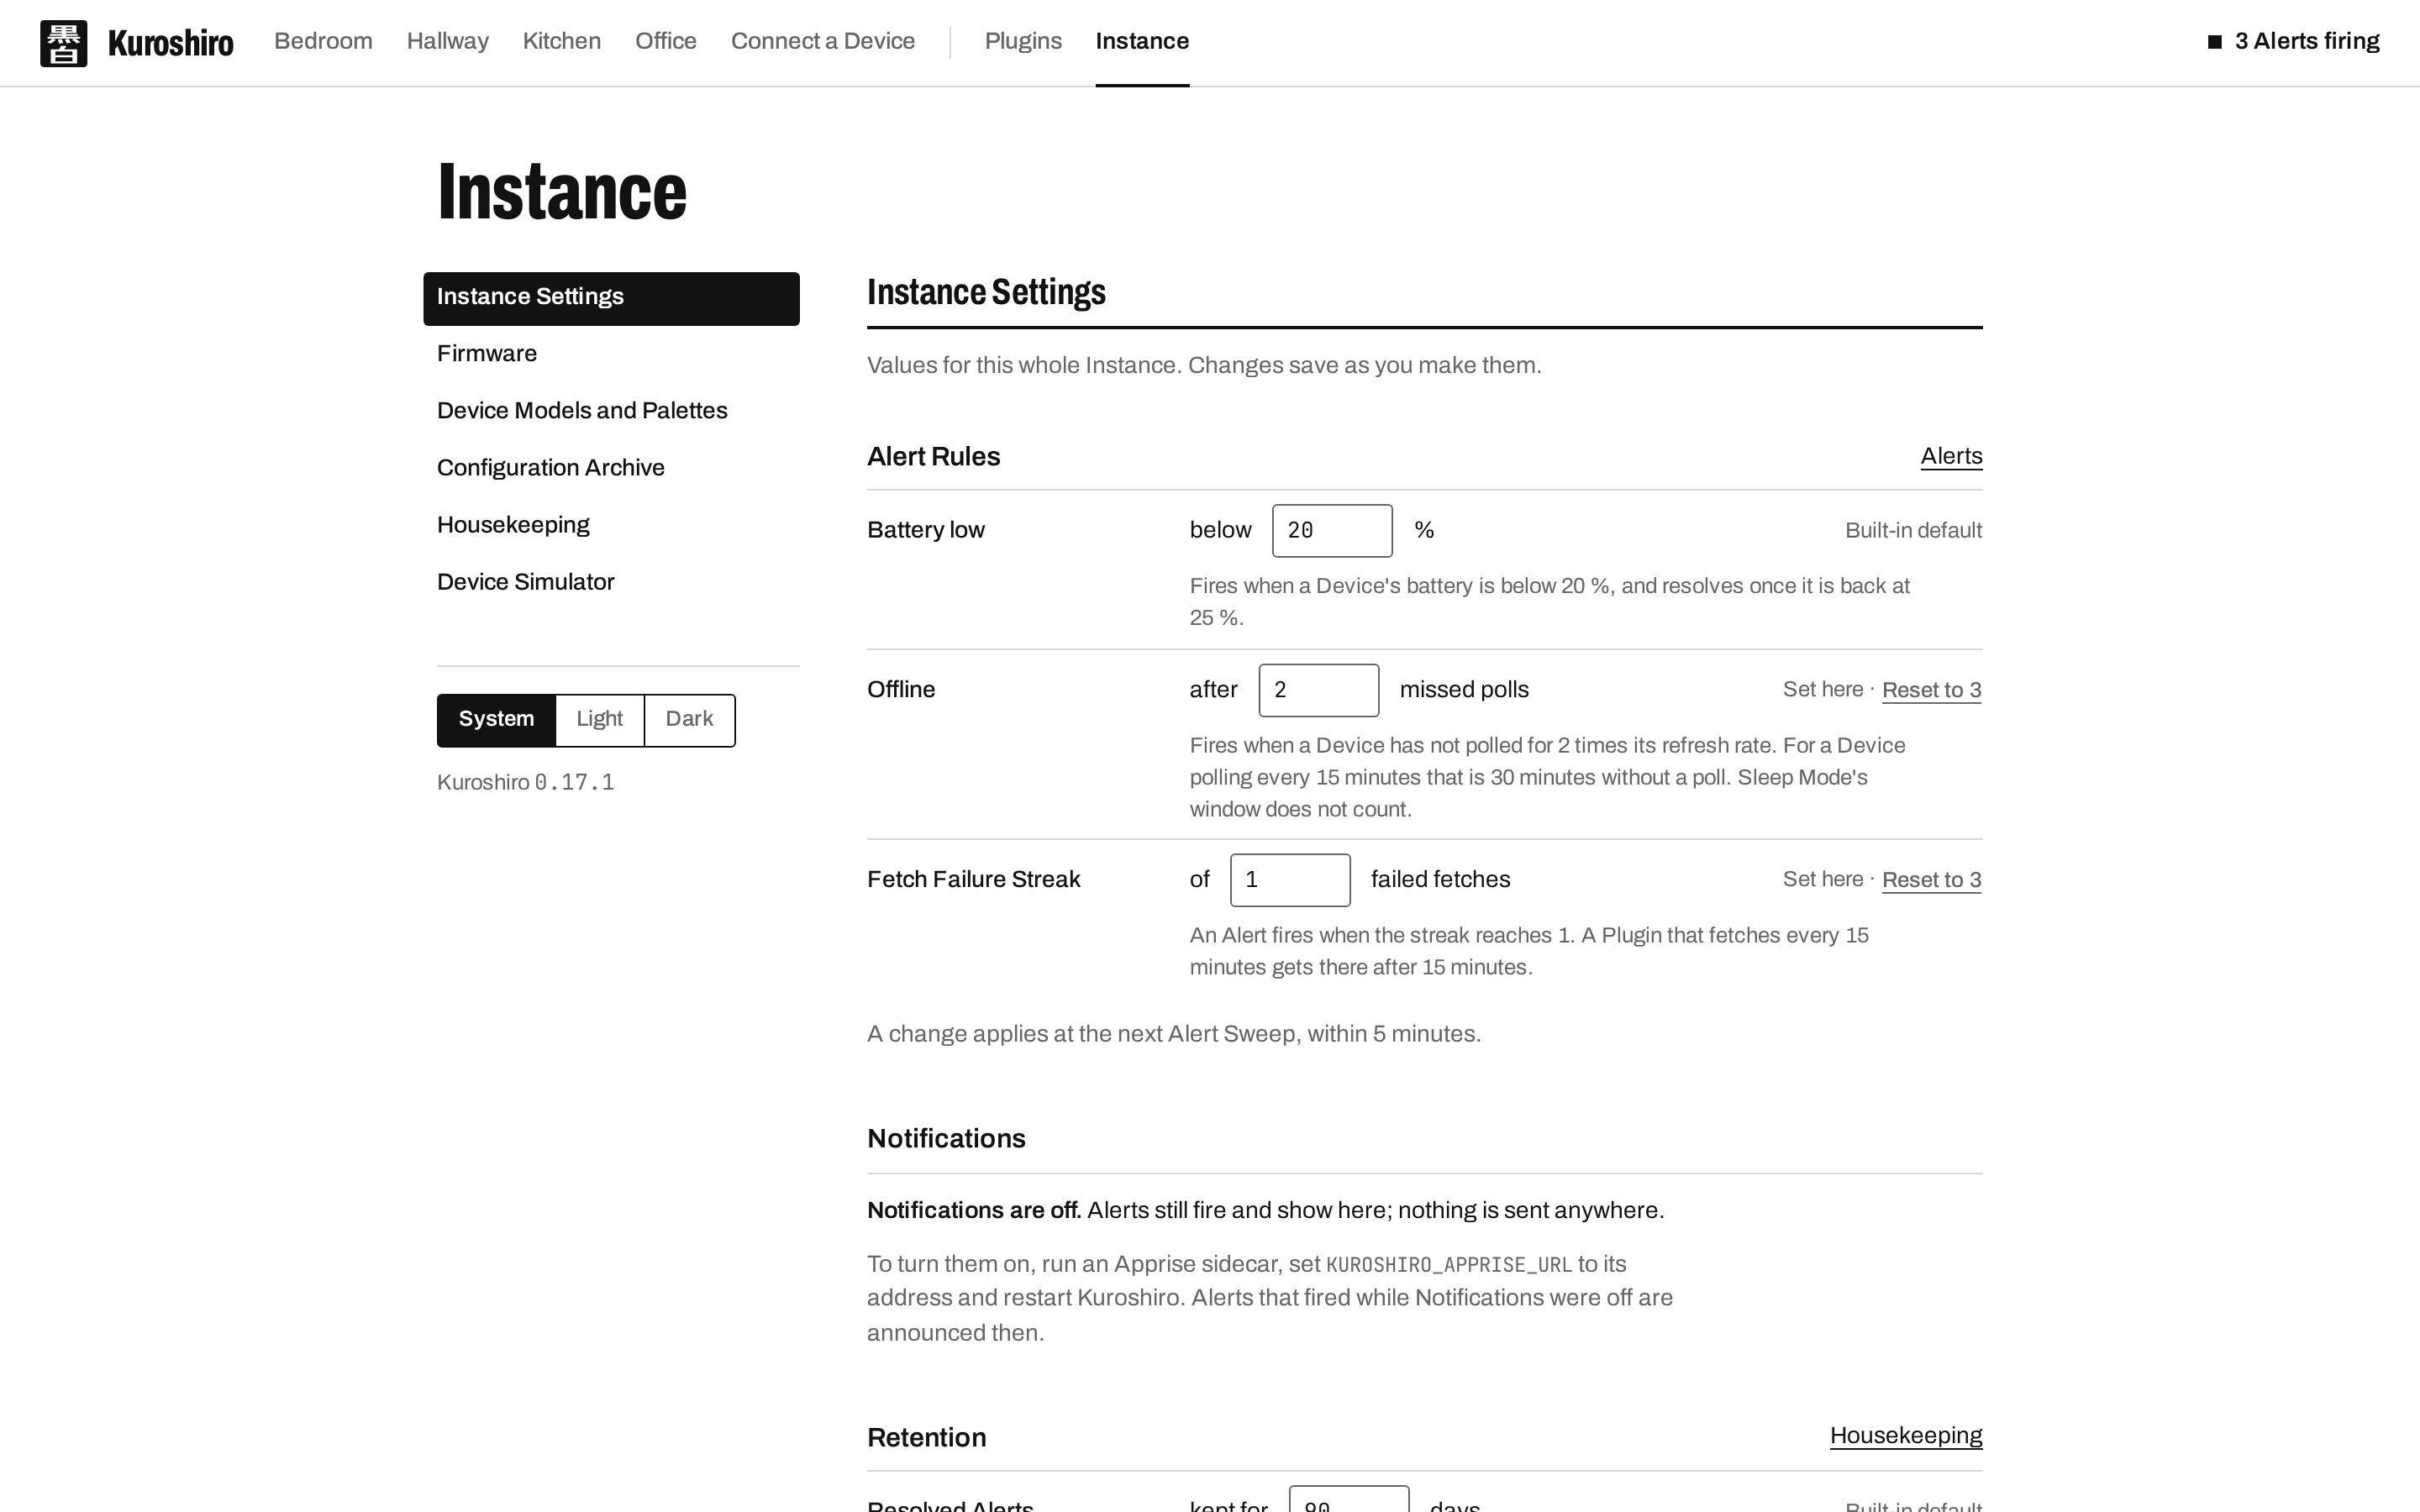Click the Offline missed polls field

pos(1318,690)
